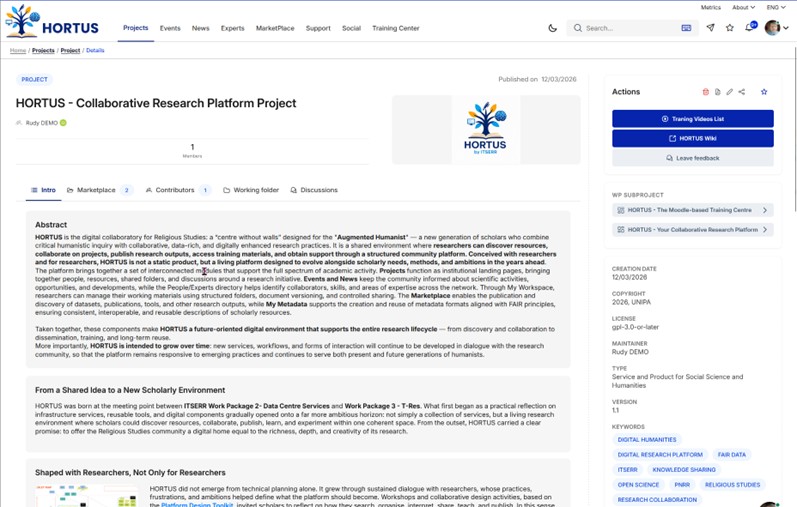Open favorites star in top bar

click(730, 27)
